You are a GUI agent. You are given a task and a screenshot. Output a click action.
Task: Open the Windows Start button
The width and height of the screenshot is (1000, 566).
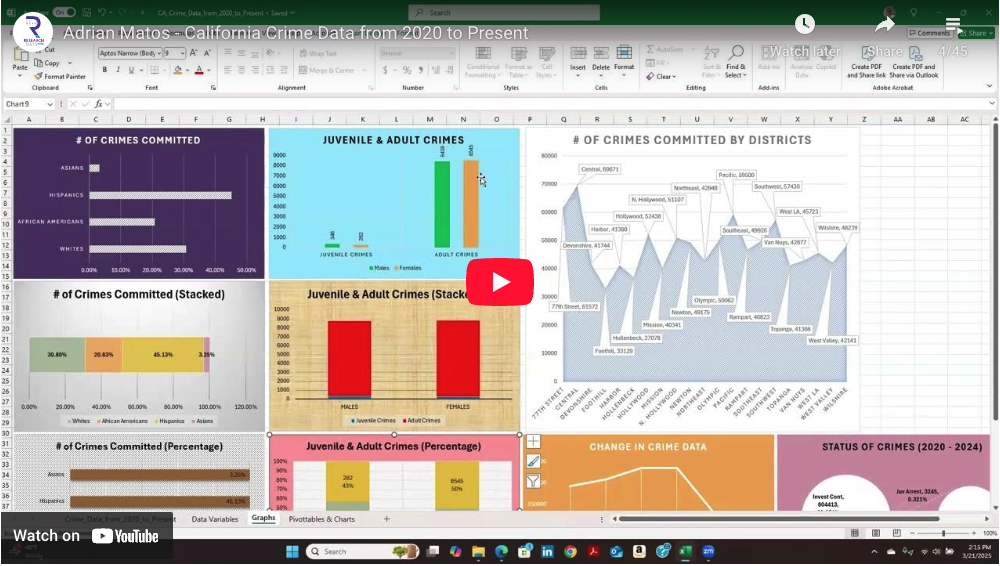[292, 551]
